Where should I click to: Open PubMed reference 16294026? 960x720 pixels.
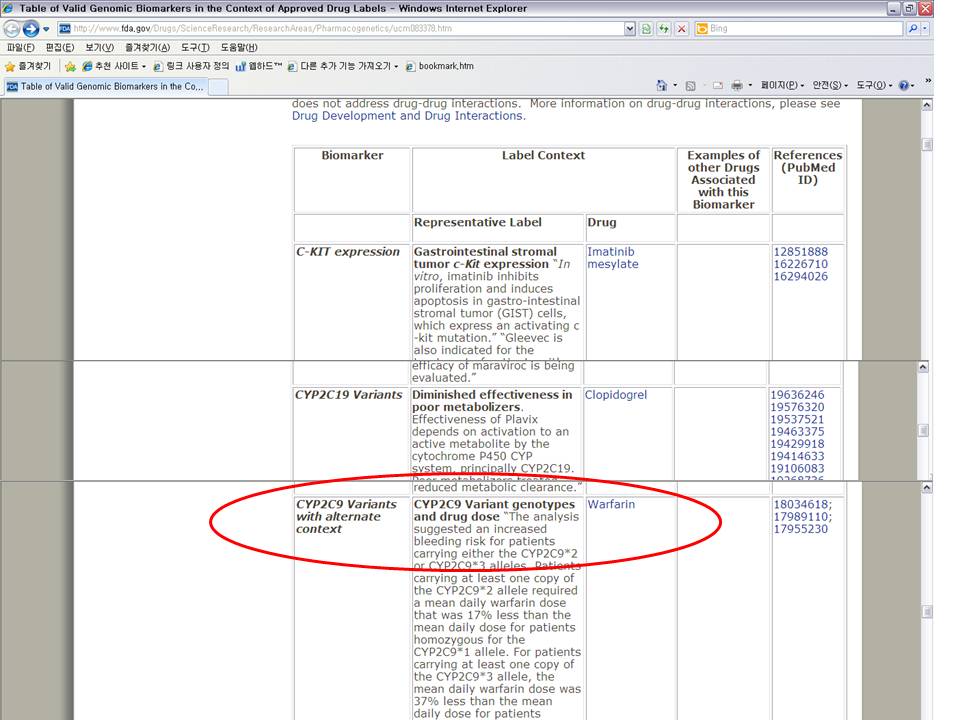click(x=800, y=276)
